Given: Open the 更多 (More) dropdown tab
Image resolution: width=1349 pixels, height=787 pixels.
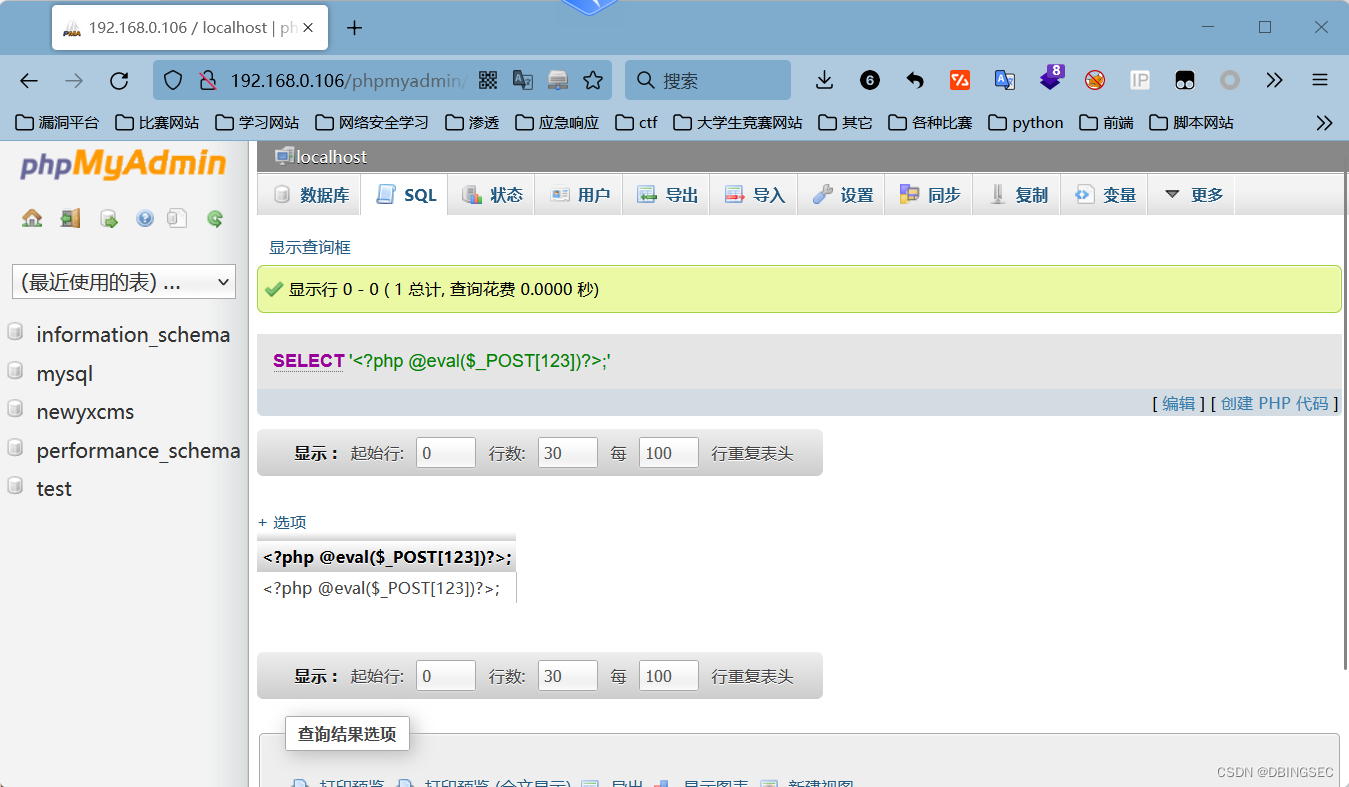Looking at the screenshot, I should click(x=1193, y=195).
